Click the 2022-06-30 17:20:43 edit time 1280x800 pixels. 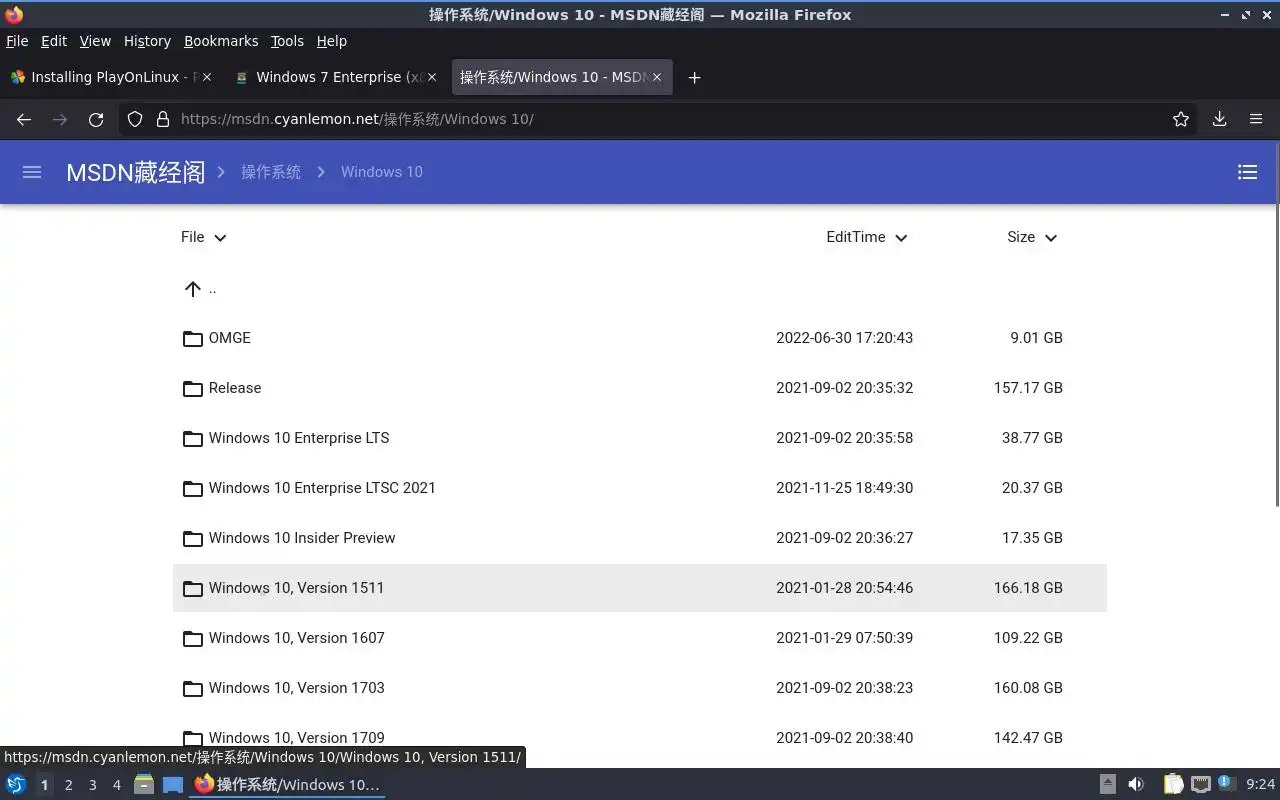844,338
